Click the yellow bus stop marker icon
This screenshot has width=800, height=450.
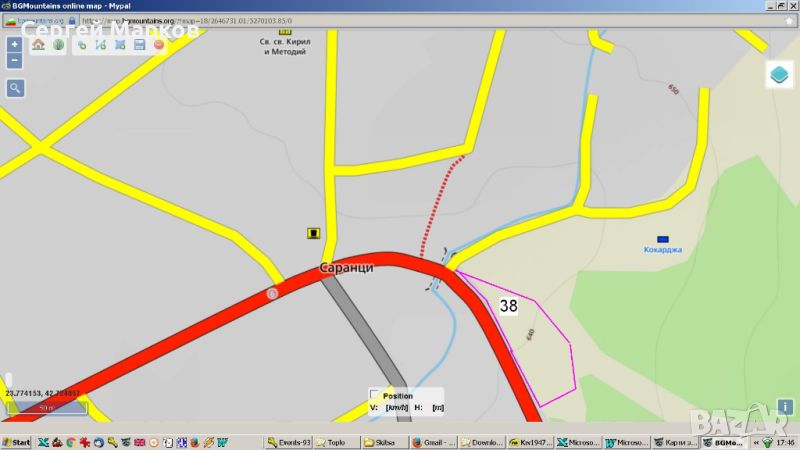[x=314, y=233]
